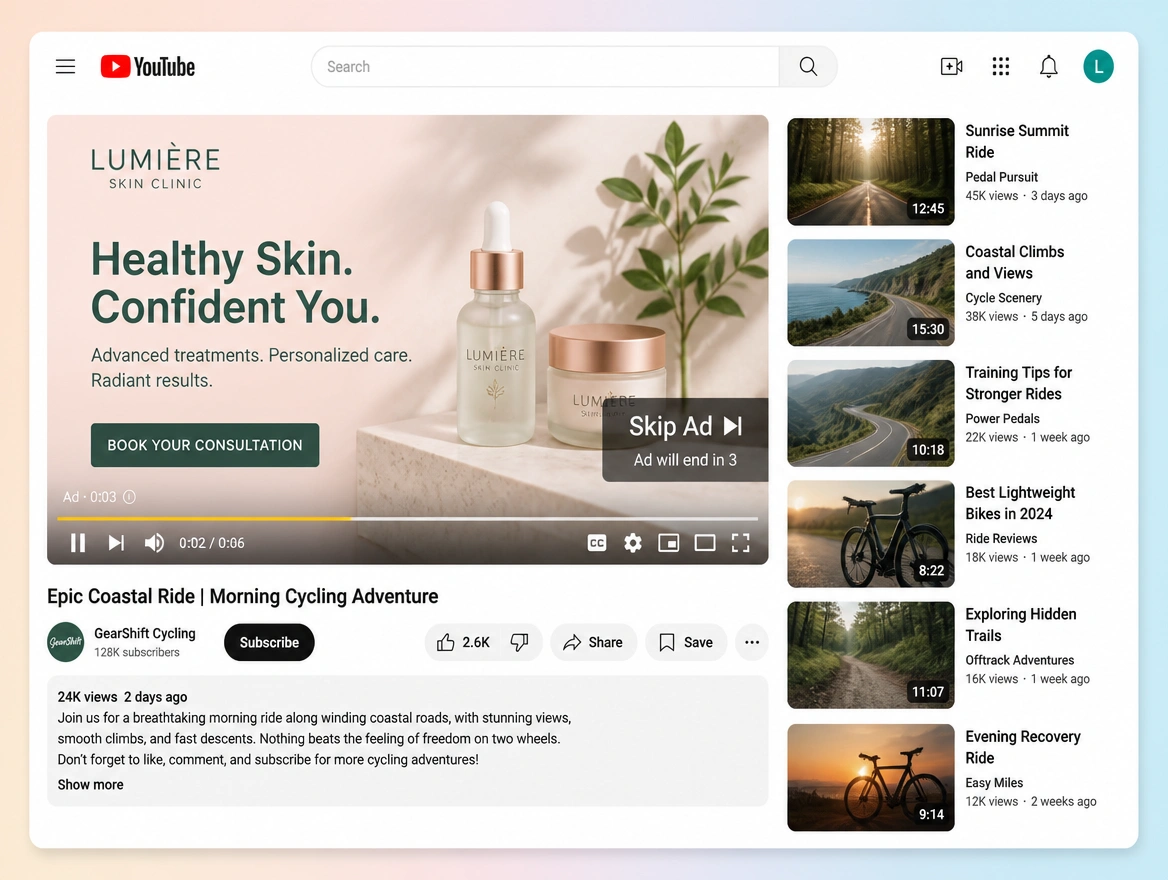The image size is (1168, 880).
Task: Open GearShift Cycling channel avatar
Action: [x=66, y=642]
